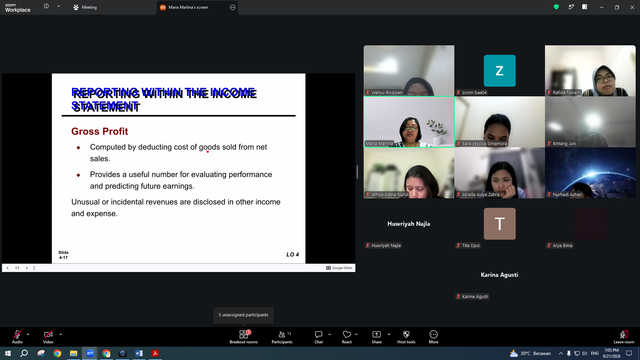Click the Zoom Workplace logo
The image size is (640, 360).
pyautogui.click(x=18, y=7)
